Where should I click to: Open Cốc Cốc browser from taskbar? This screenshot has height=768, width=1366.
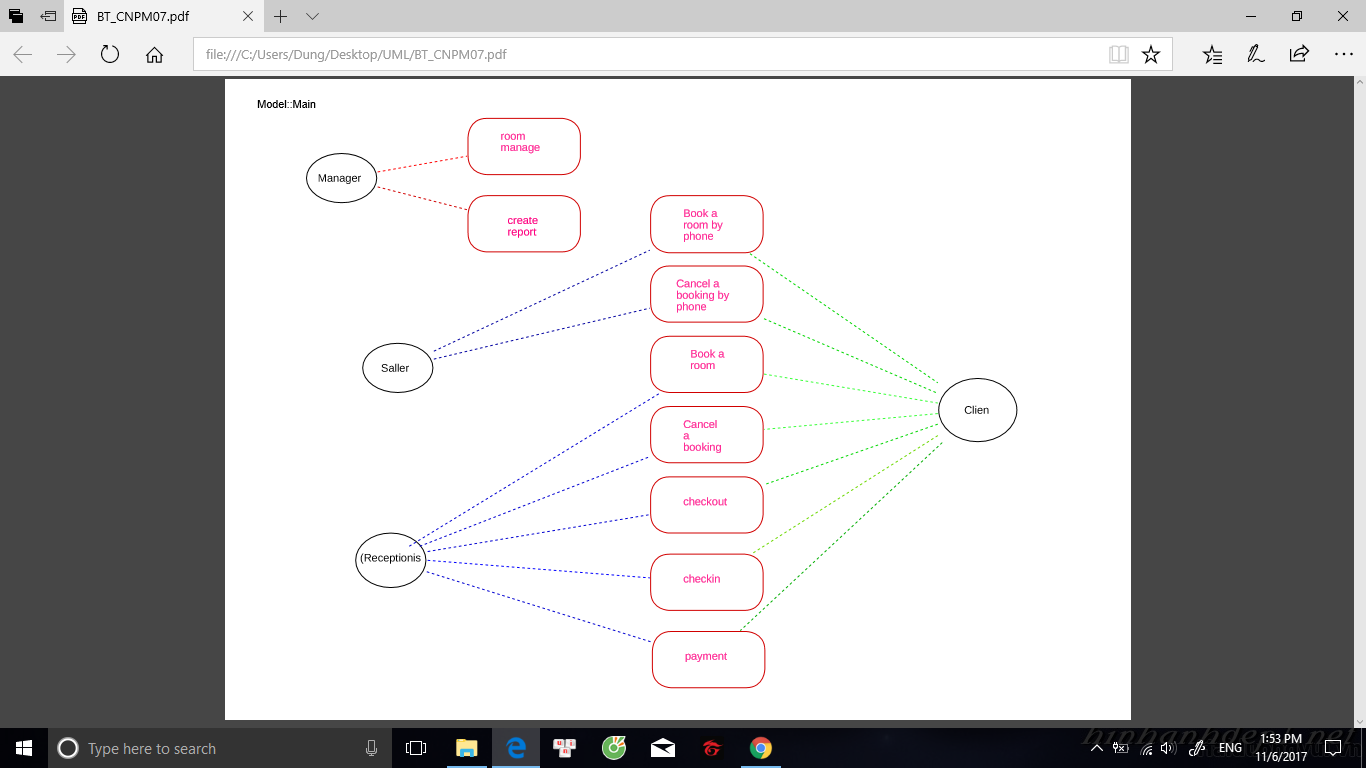pyautogui.click(x=613, y=748)
